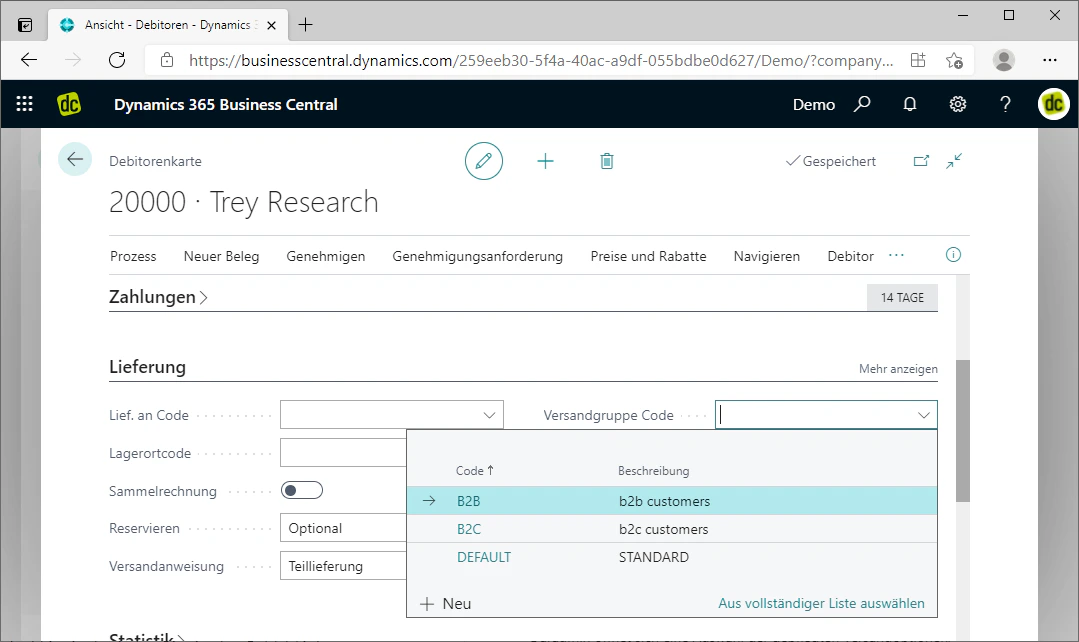The image size is (1079, 642).
Task: Create a new record with plus icon
Action: pos(545,161)
